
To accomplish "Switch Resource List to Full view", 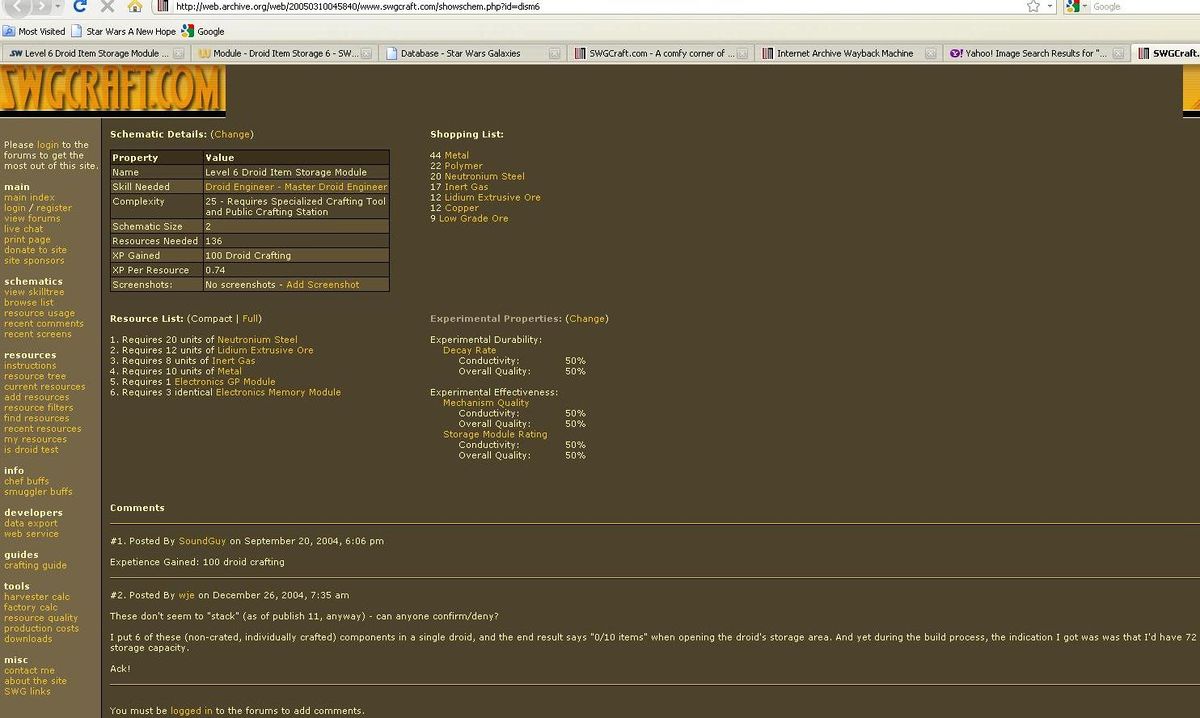I will tap(250, 319).
